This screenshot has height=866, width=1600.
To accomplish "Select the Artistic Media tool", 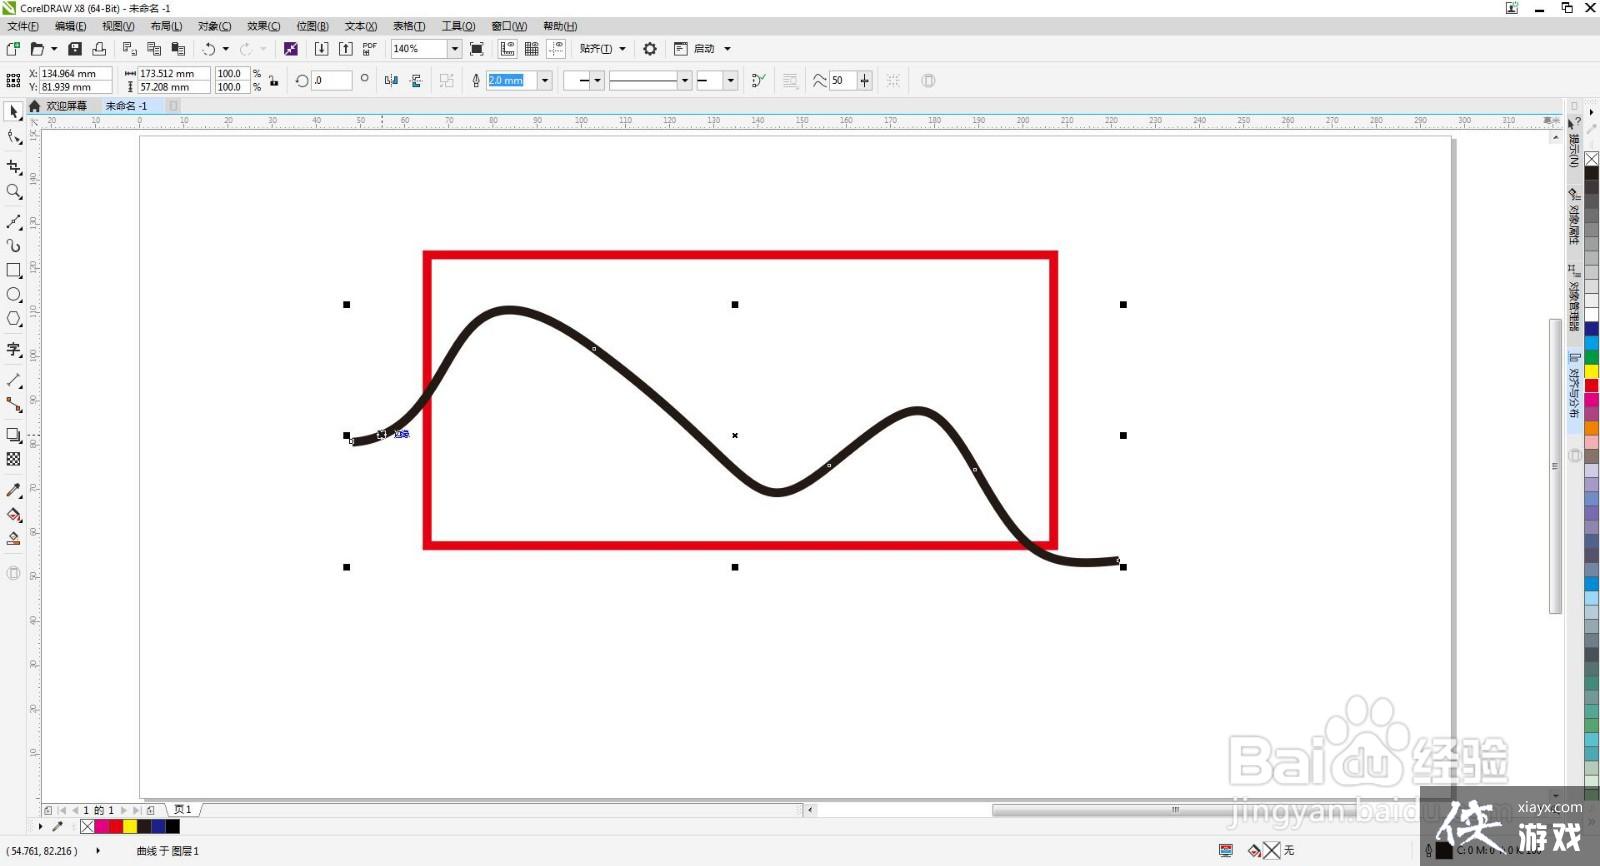I will click(14, 245).
